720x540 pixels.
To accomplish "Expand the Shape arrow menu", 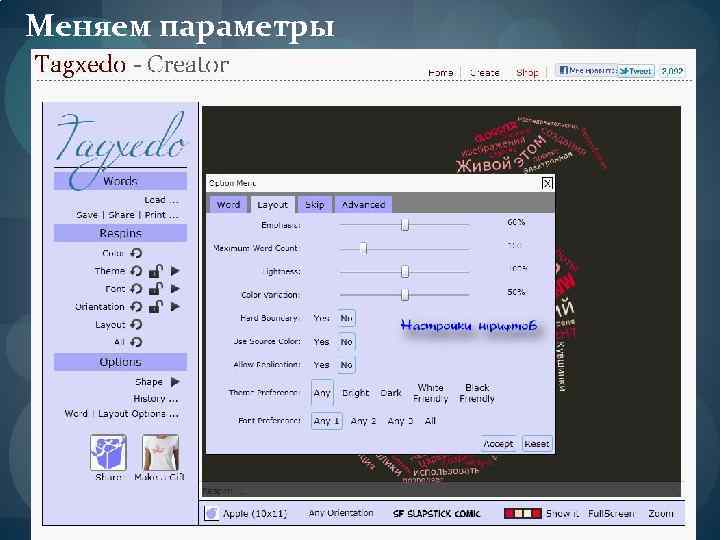I will tap(175, 382).
